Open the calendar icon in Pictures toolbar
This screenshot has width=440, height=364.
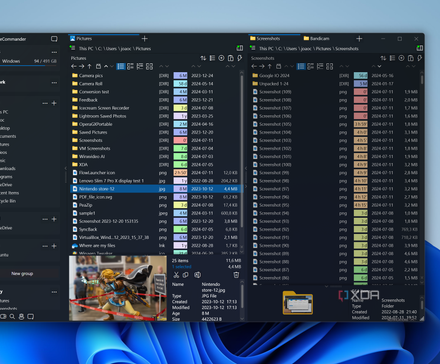[98, 67]
